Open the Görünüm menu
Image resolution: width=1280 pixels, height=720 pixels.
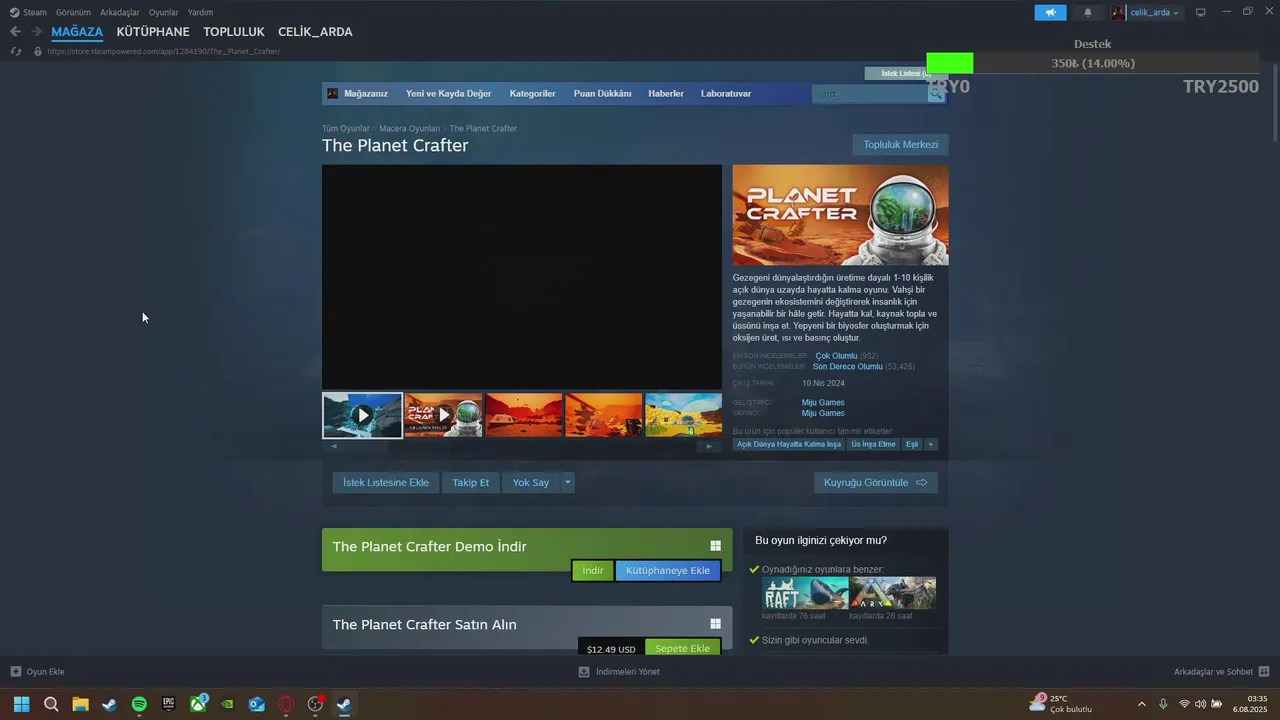73,12
